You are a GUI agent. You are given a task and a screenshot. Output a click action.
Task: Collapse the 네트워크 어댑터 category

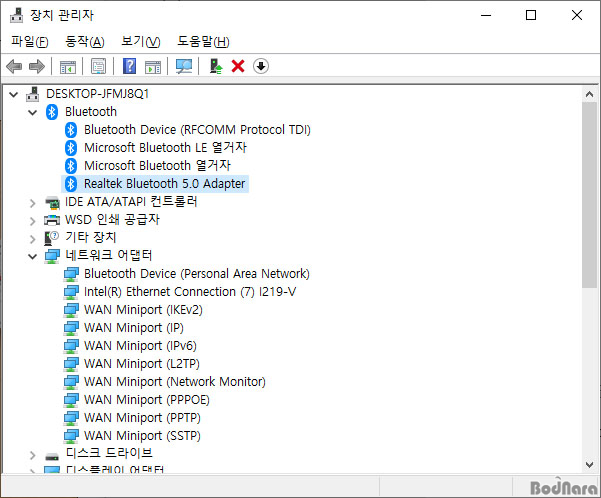point(33,256)
